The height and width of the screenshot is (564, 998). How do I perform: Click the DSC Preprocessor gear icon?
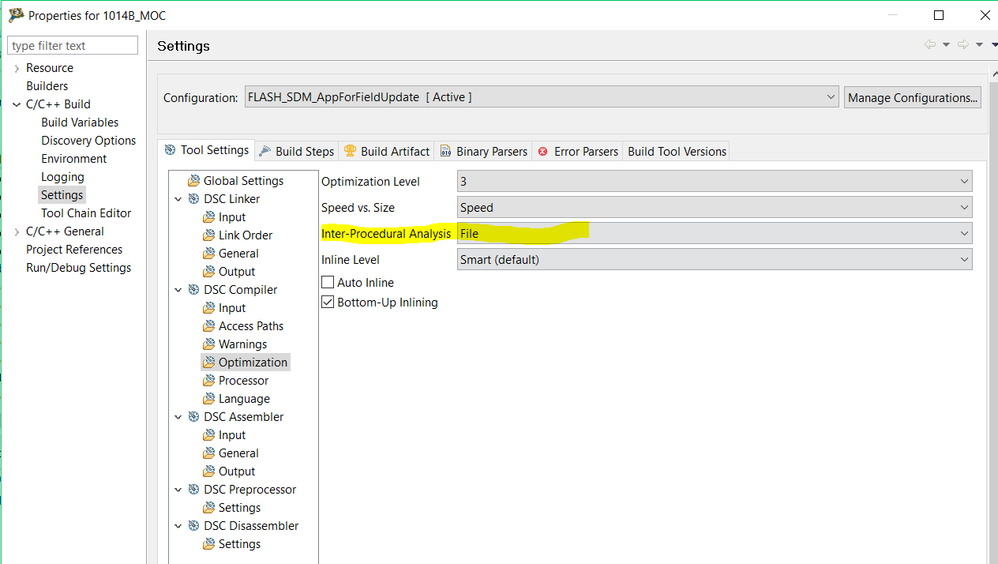tap(193, 489)
